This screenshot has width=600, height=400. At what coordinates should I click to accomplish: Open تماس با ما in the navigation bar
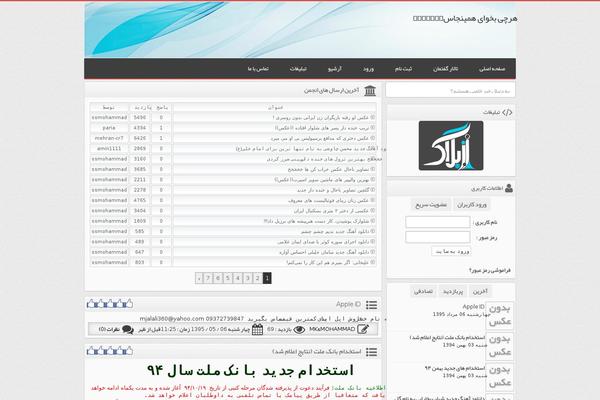[x=258, y=69]
